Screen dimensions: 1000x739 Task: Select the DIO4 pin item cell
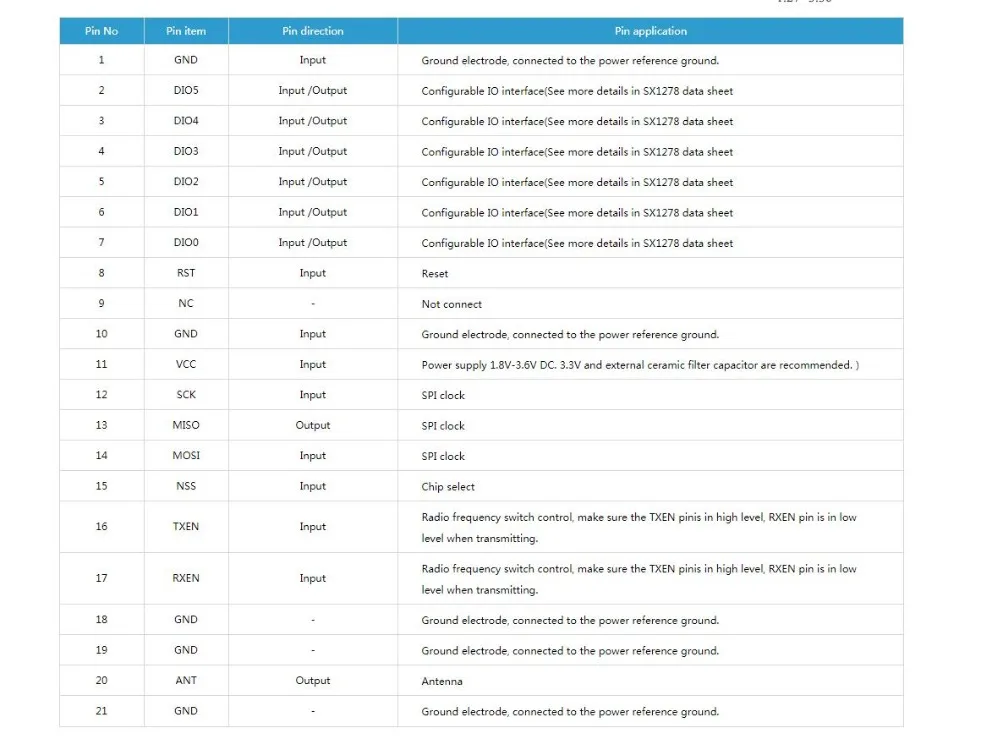coord(186,121)
